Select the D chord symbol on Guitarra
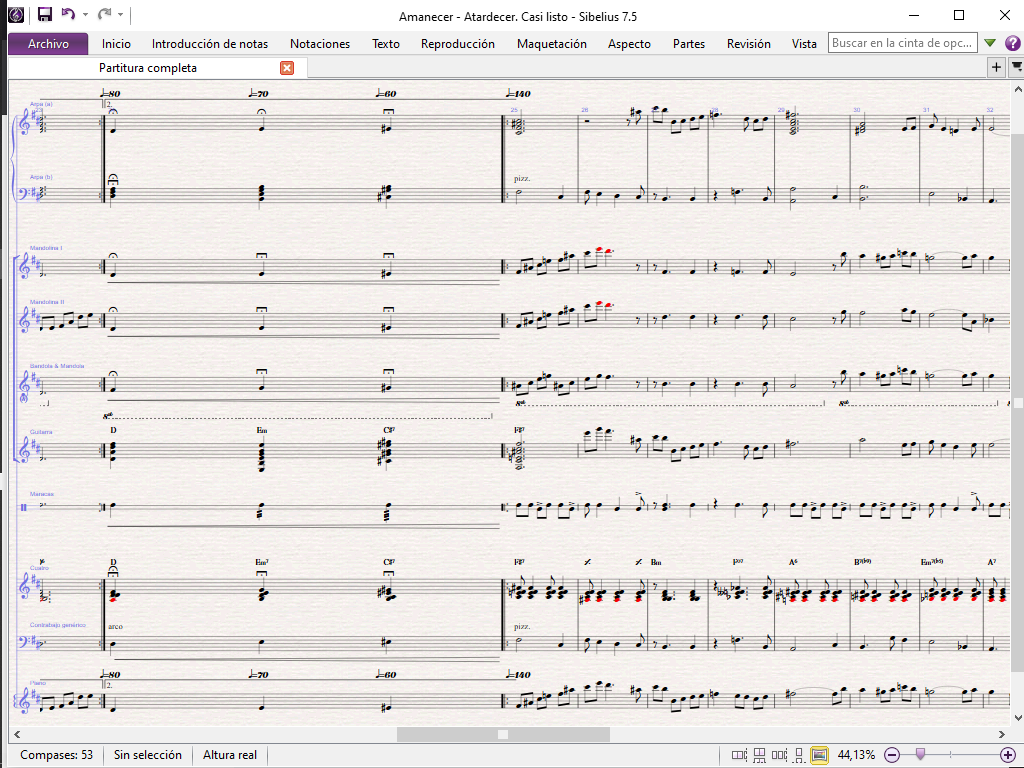This screenshot has width=1024, height=768. pyautogui.click(x=113, y=430)
